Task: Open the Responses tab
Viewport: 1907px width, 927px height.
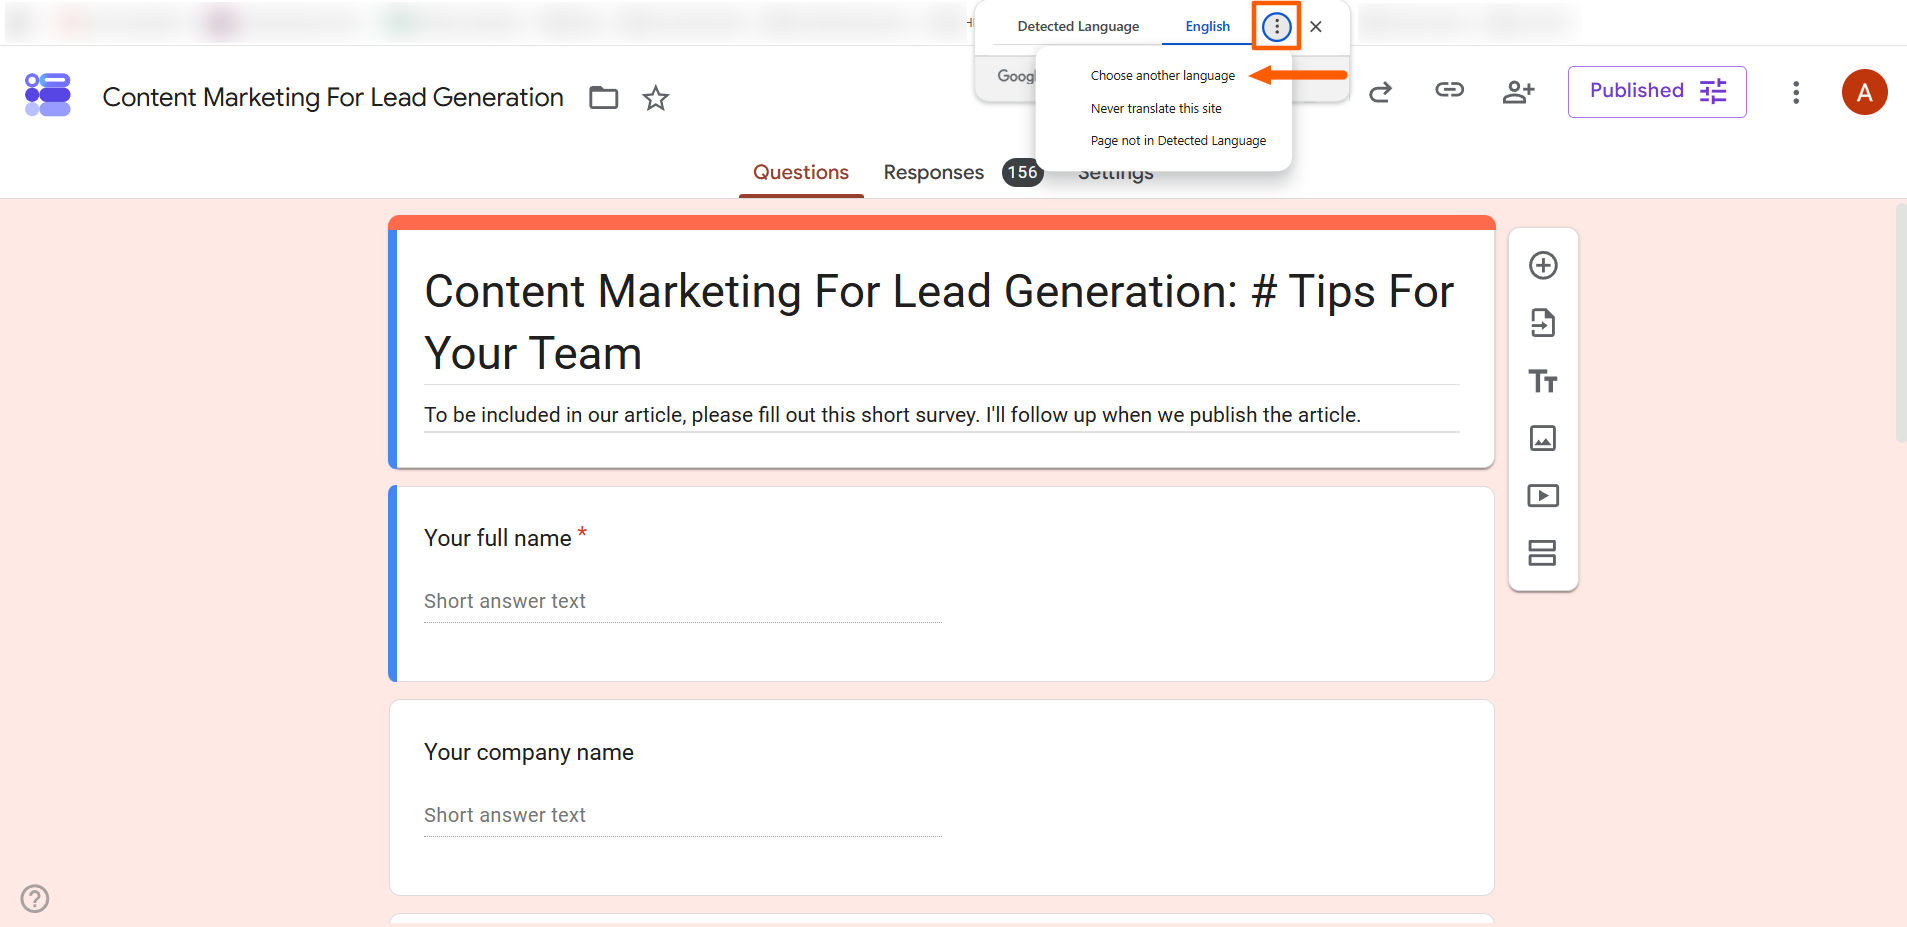Action: [933, 172]
